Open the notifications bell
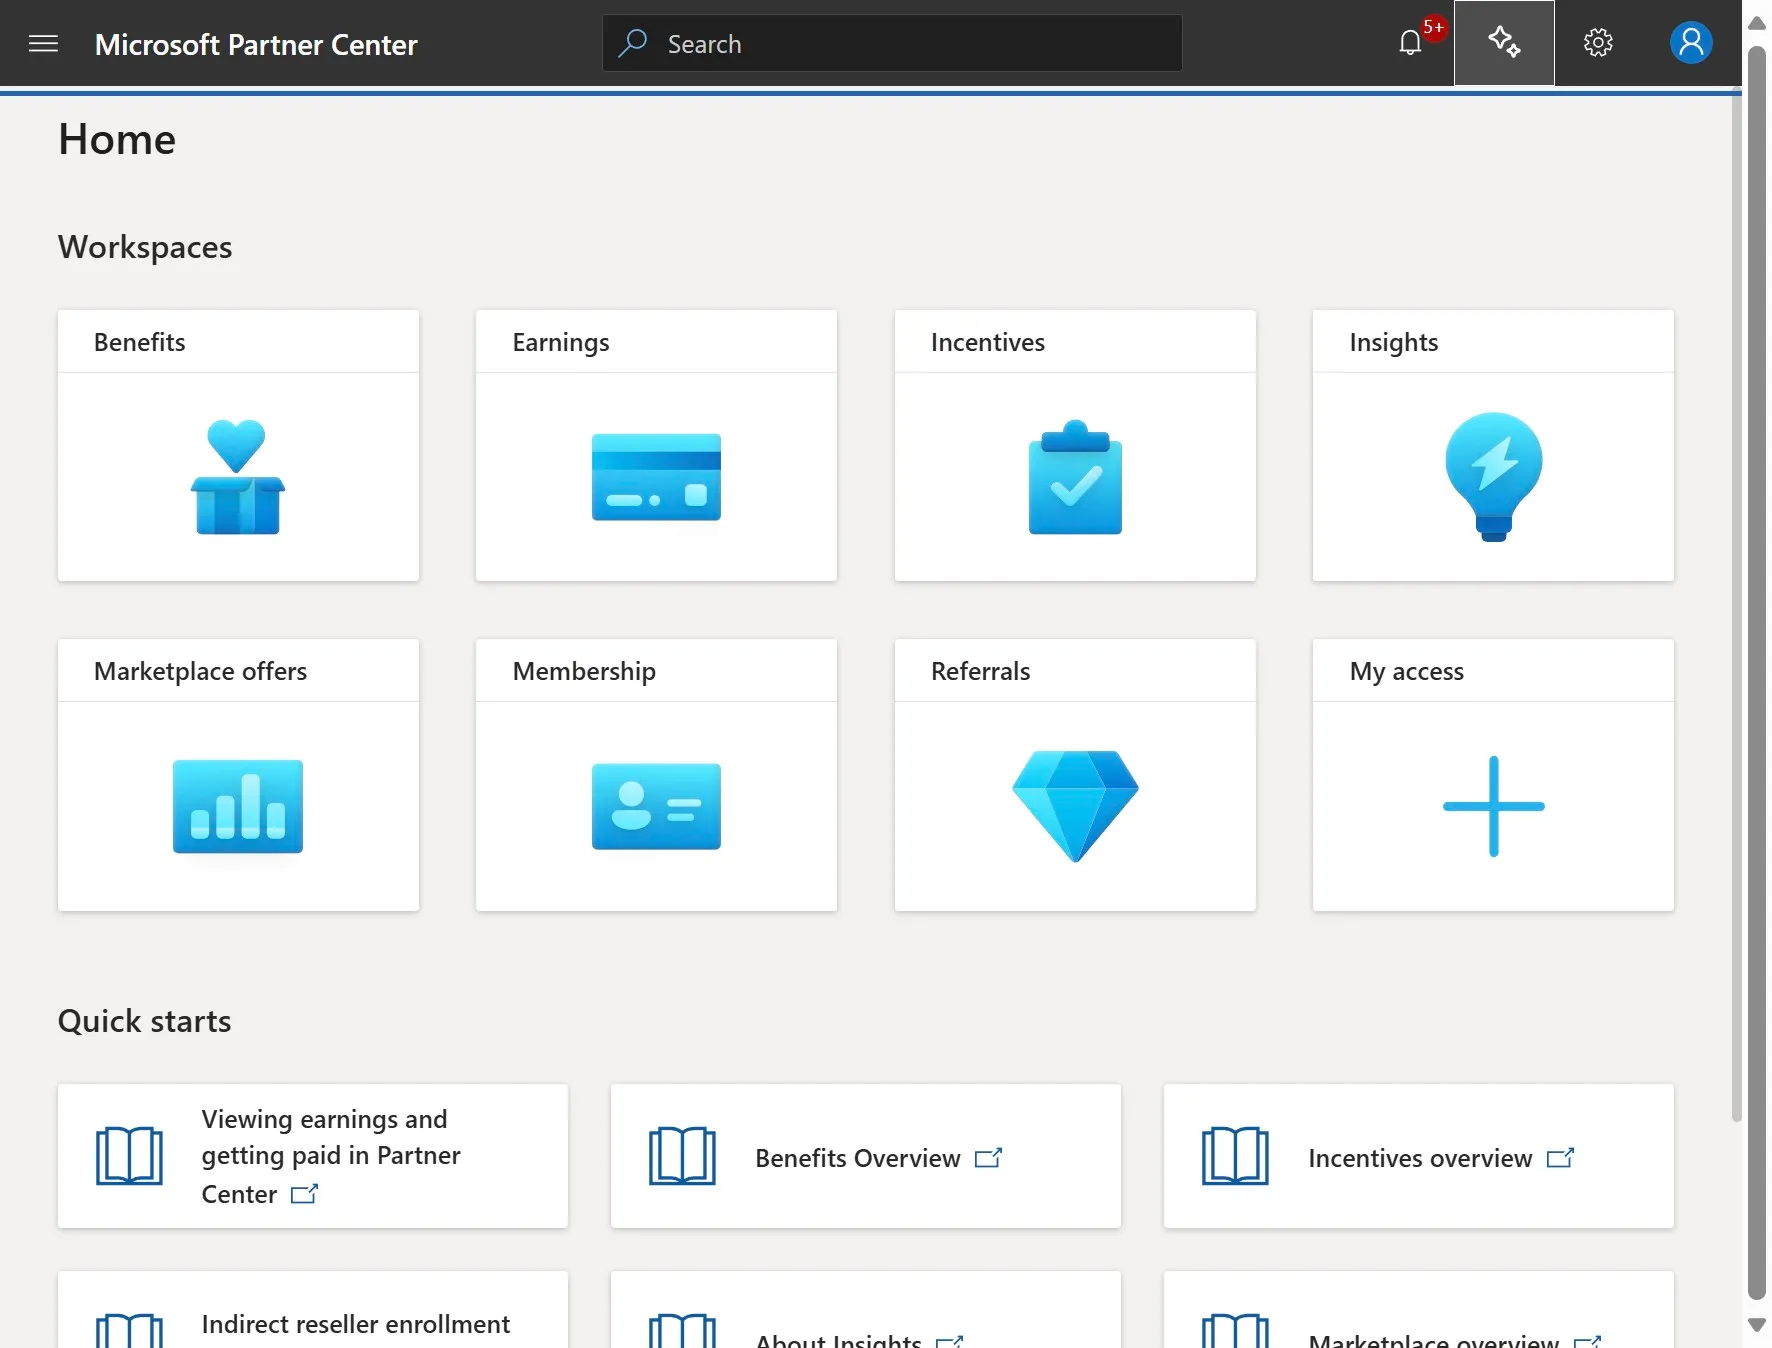1772x1348 pixels. coord(1410,43)
